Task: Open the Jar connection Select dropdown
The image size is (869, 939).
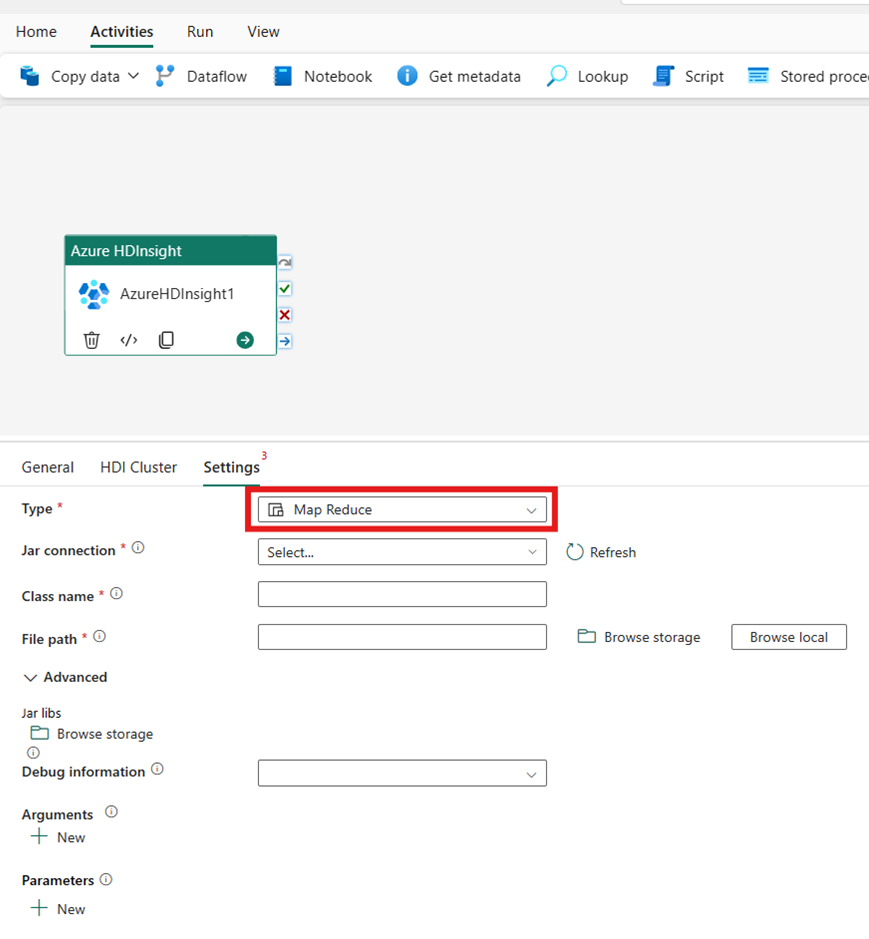Action: [x=402, y=552]
